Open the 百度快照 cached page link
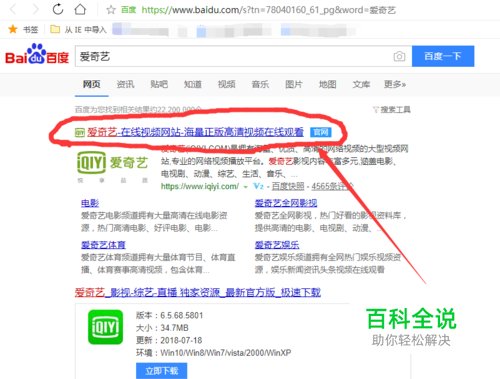This screenshot has height=379, width=500. (288, 186)
